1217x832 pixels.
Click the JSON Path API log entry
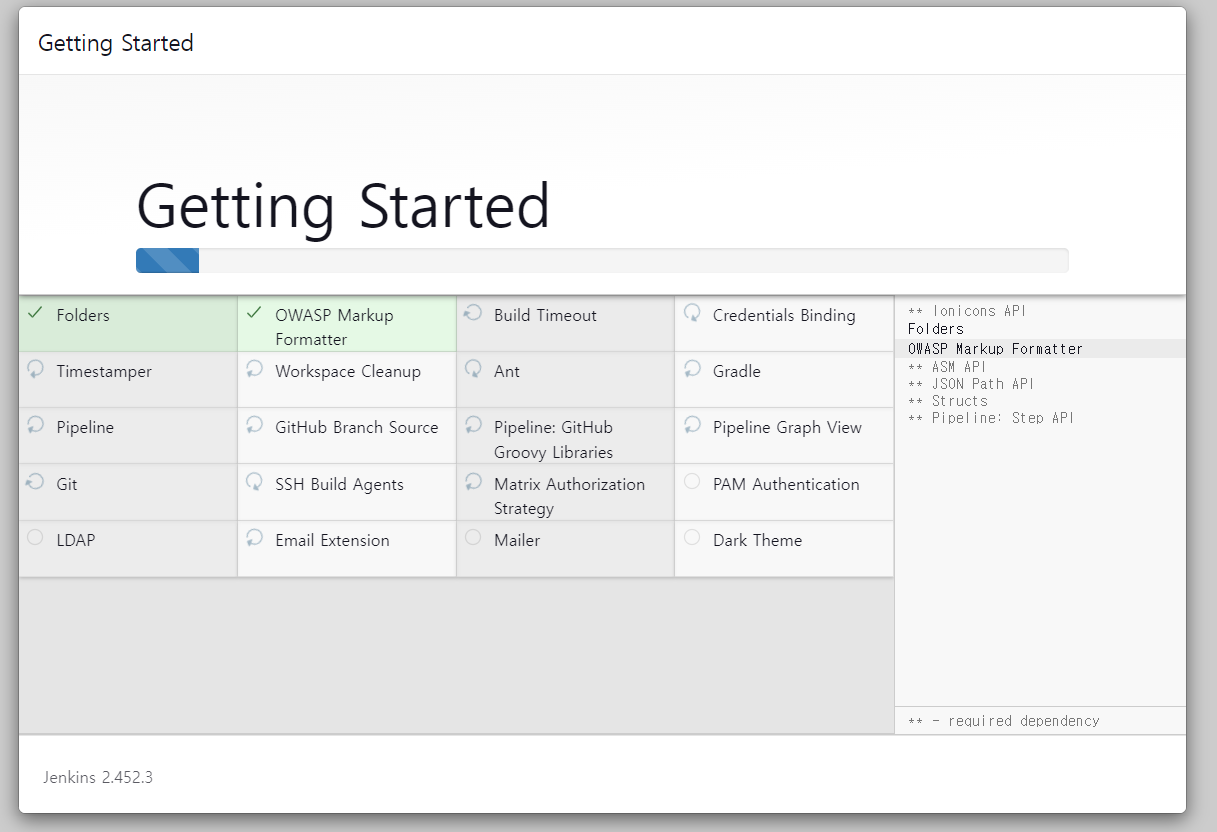pyautogui.click(x=971, y=384)
